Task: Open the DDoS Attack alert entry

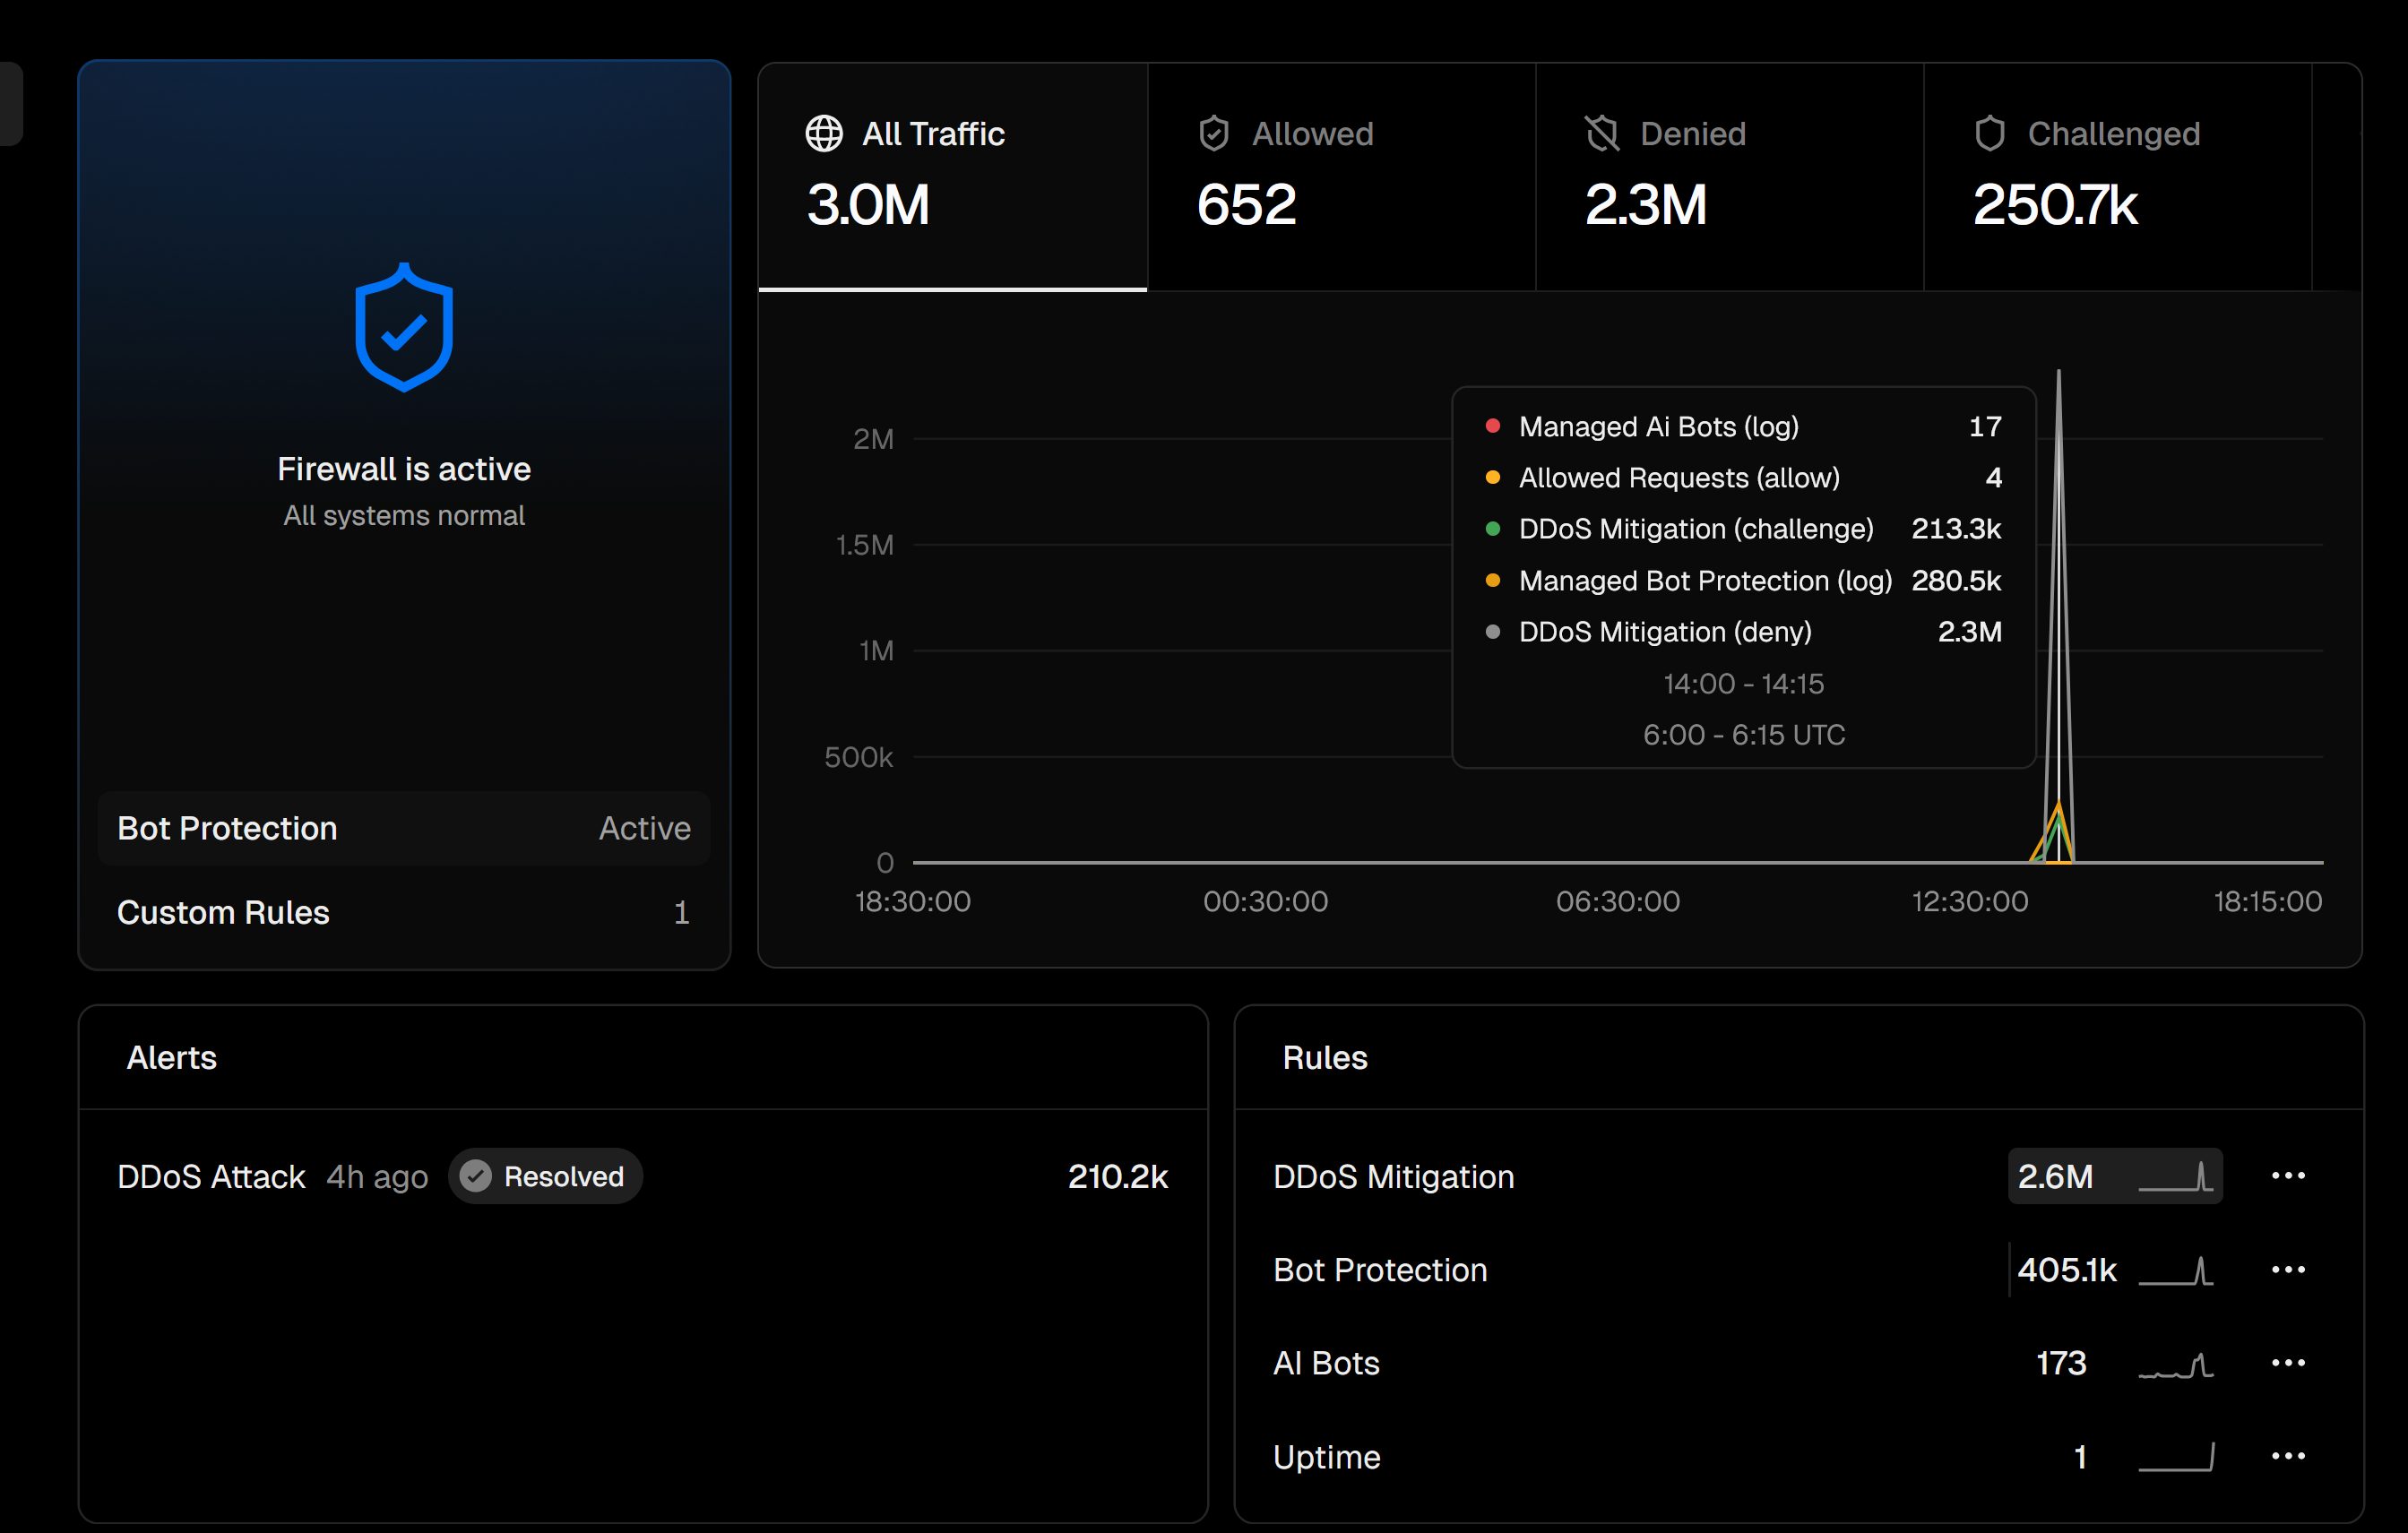Action: 211,1176
